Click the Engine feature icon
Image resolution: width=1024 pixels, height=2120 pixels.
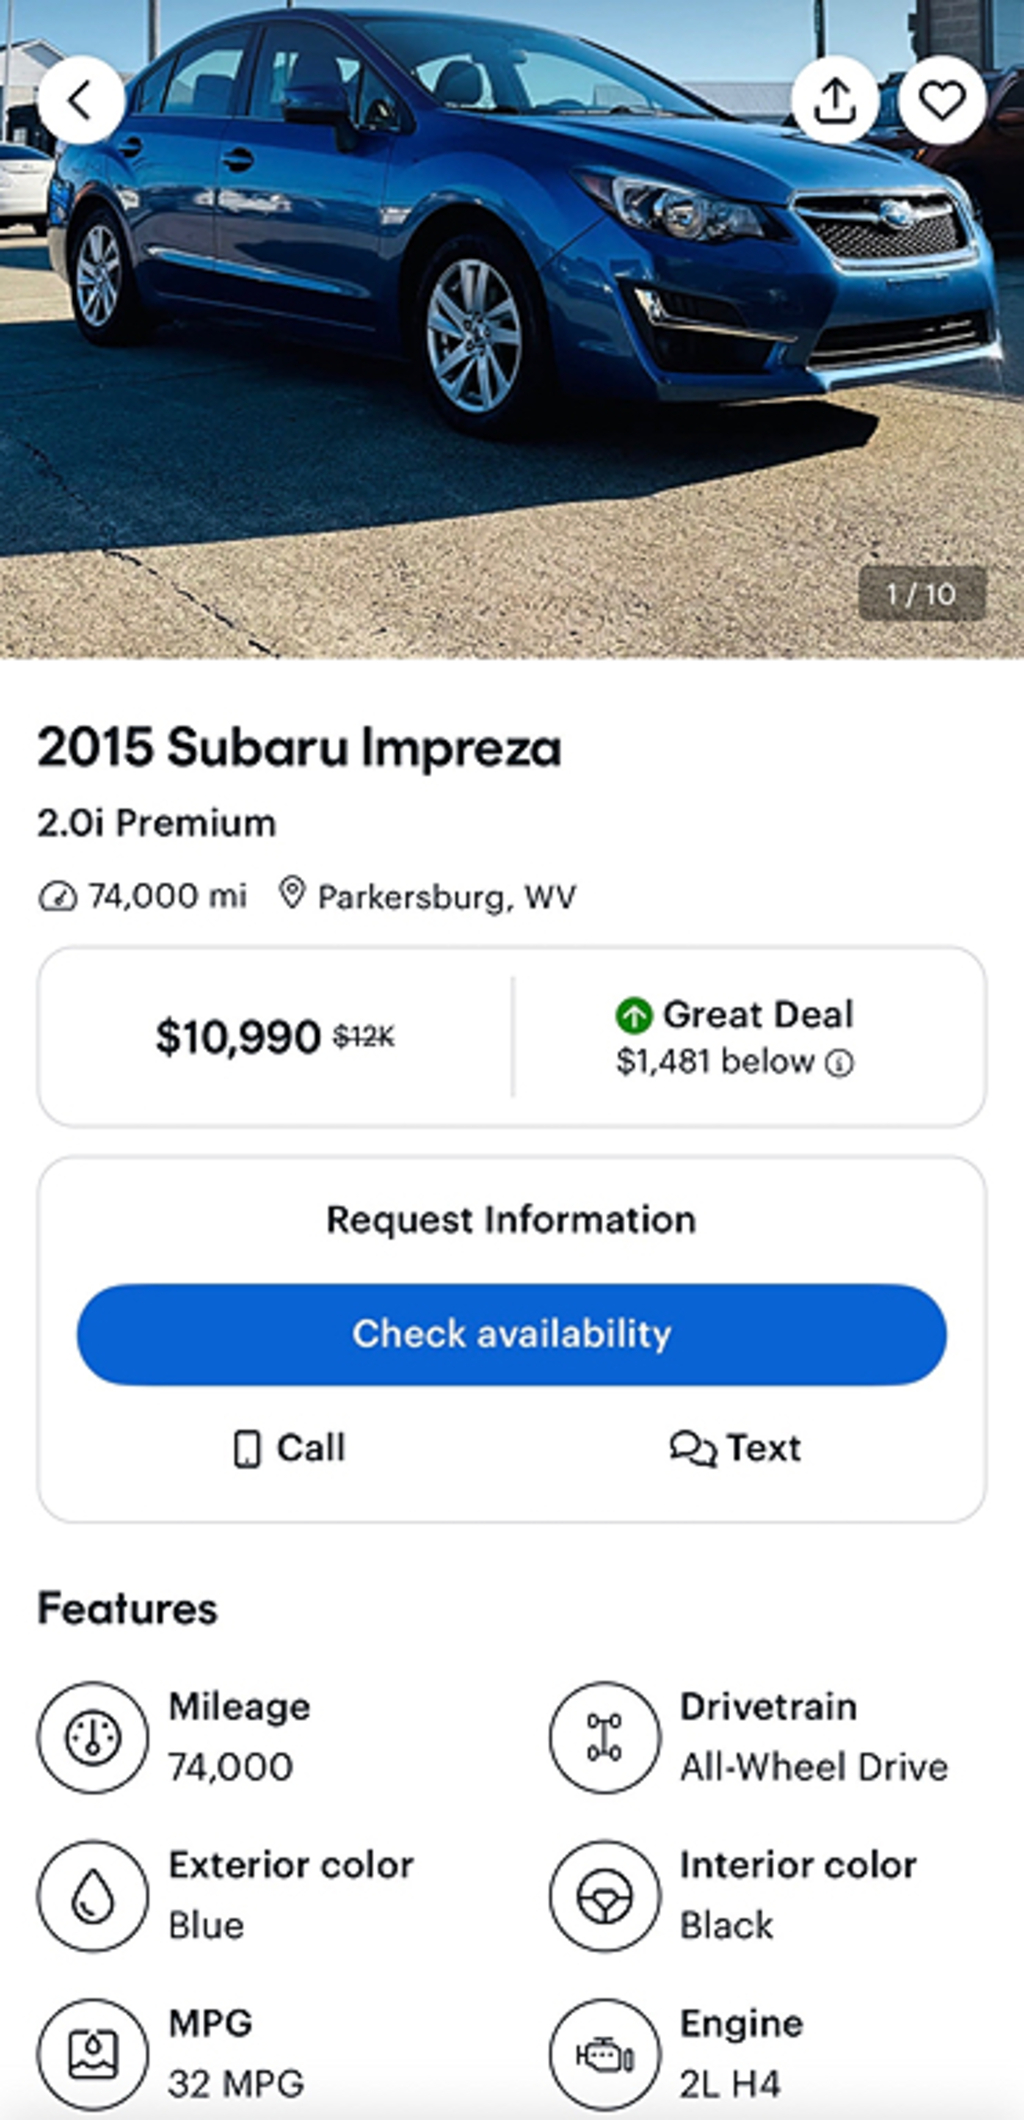click(604, 2054)
